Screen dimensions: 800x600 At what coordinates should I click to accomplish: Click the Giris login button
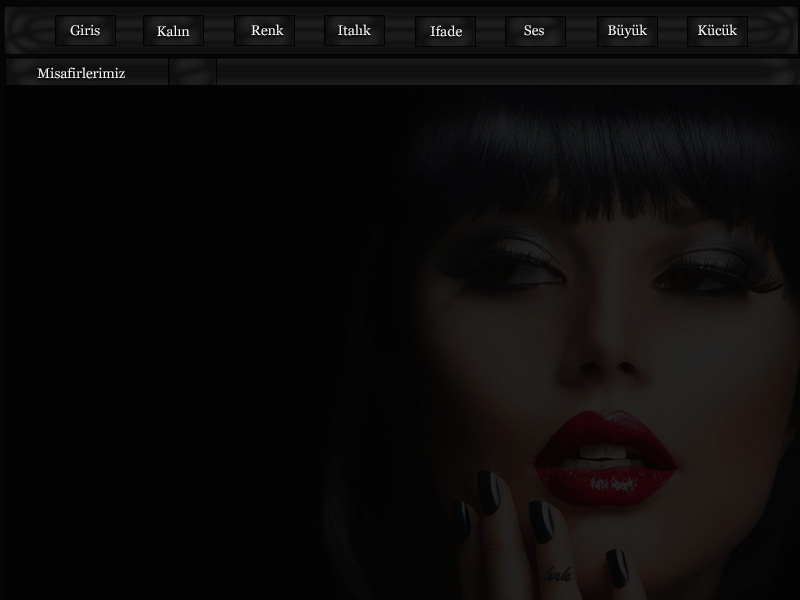85,31
